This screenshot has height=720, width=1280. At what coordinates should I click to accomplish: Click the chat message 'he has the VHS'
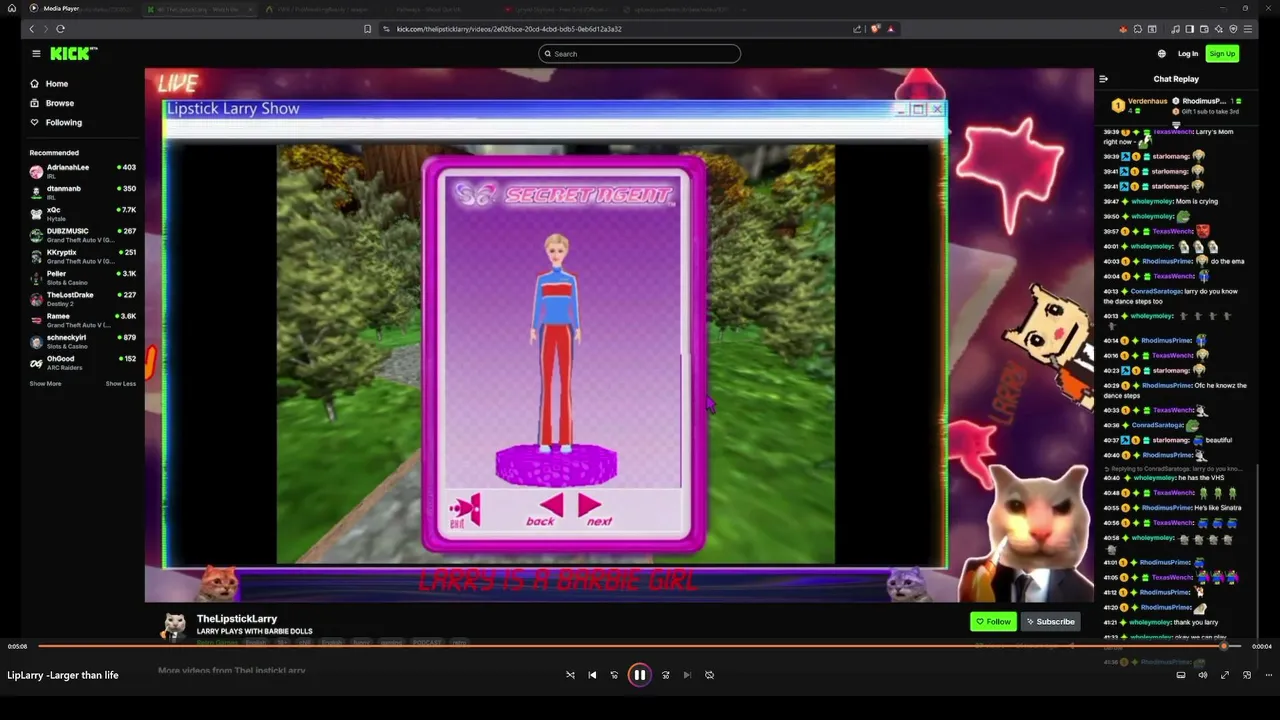(x=1200, y=478)
